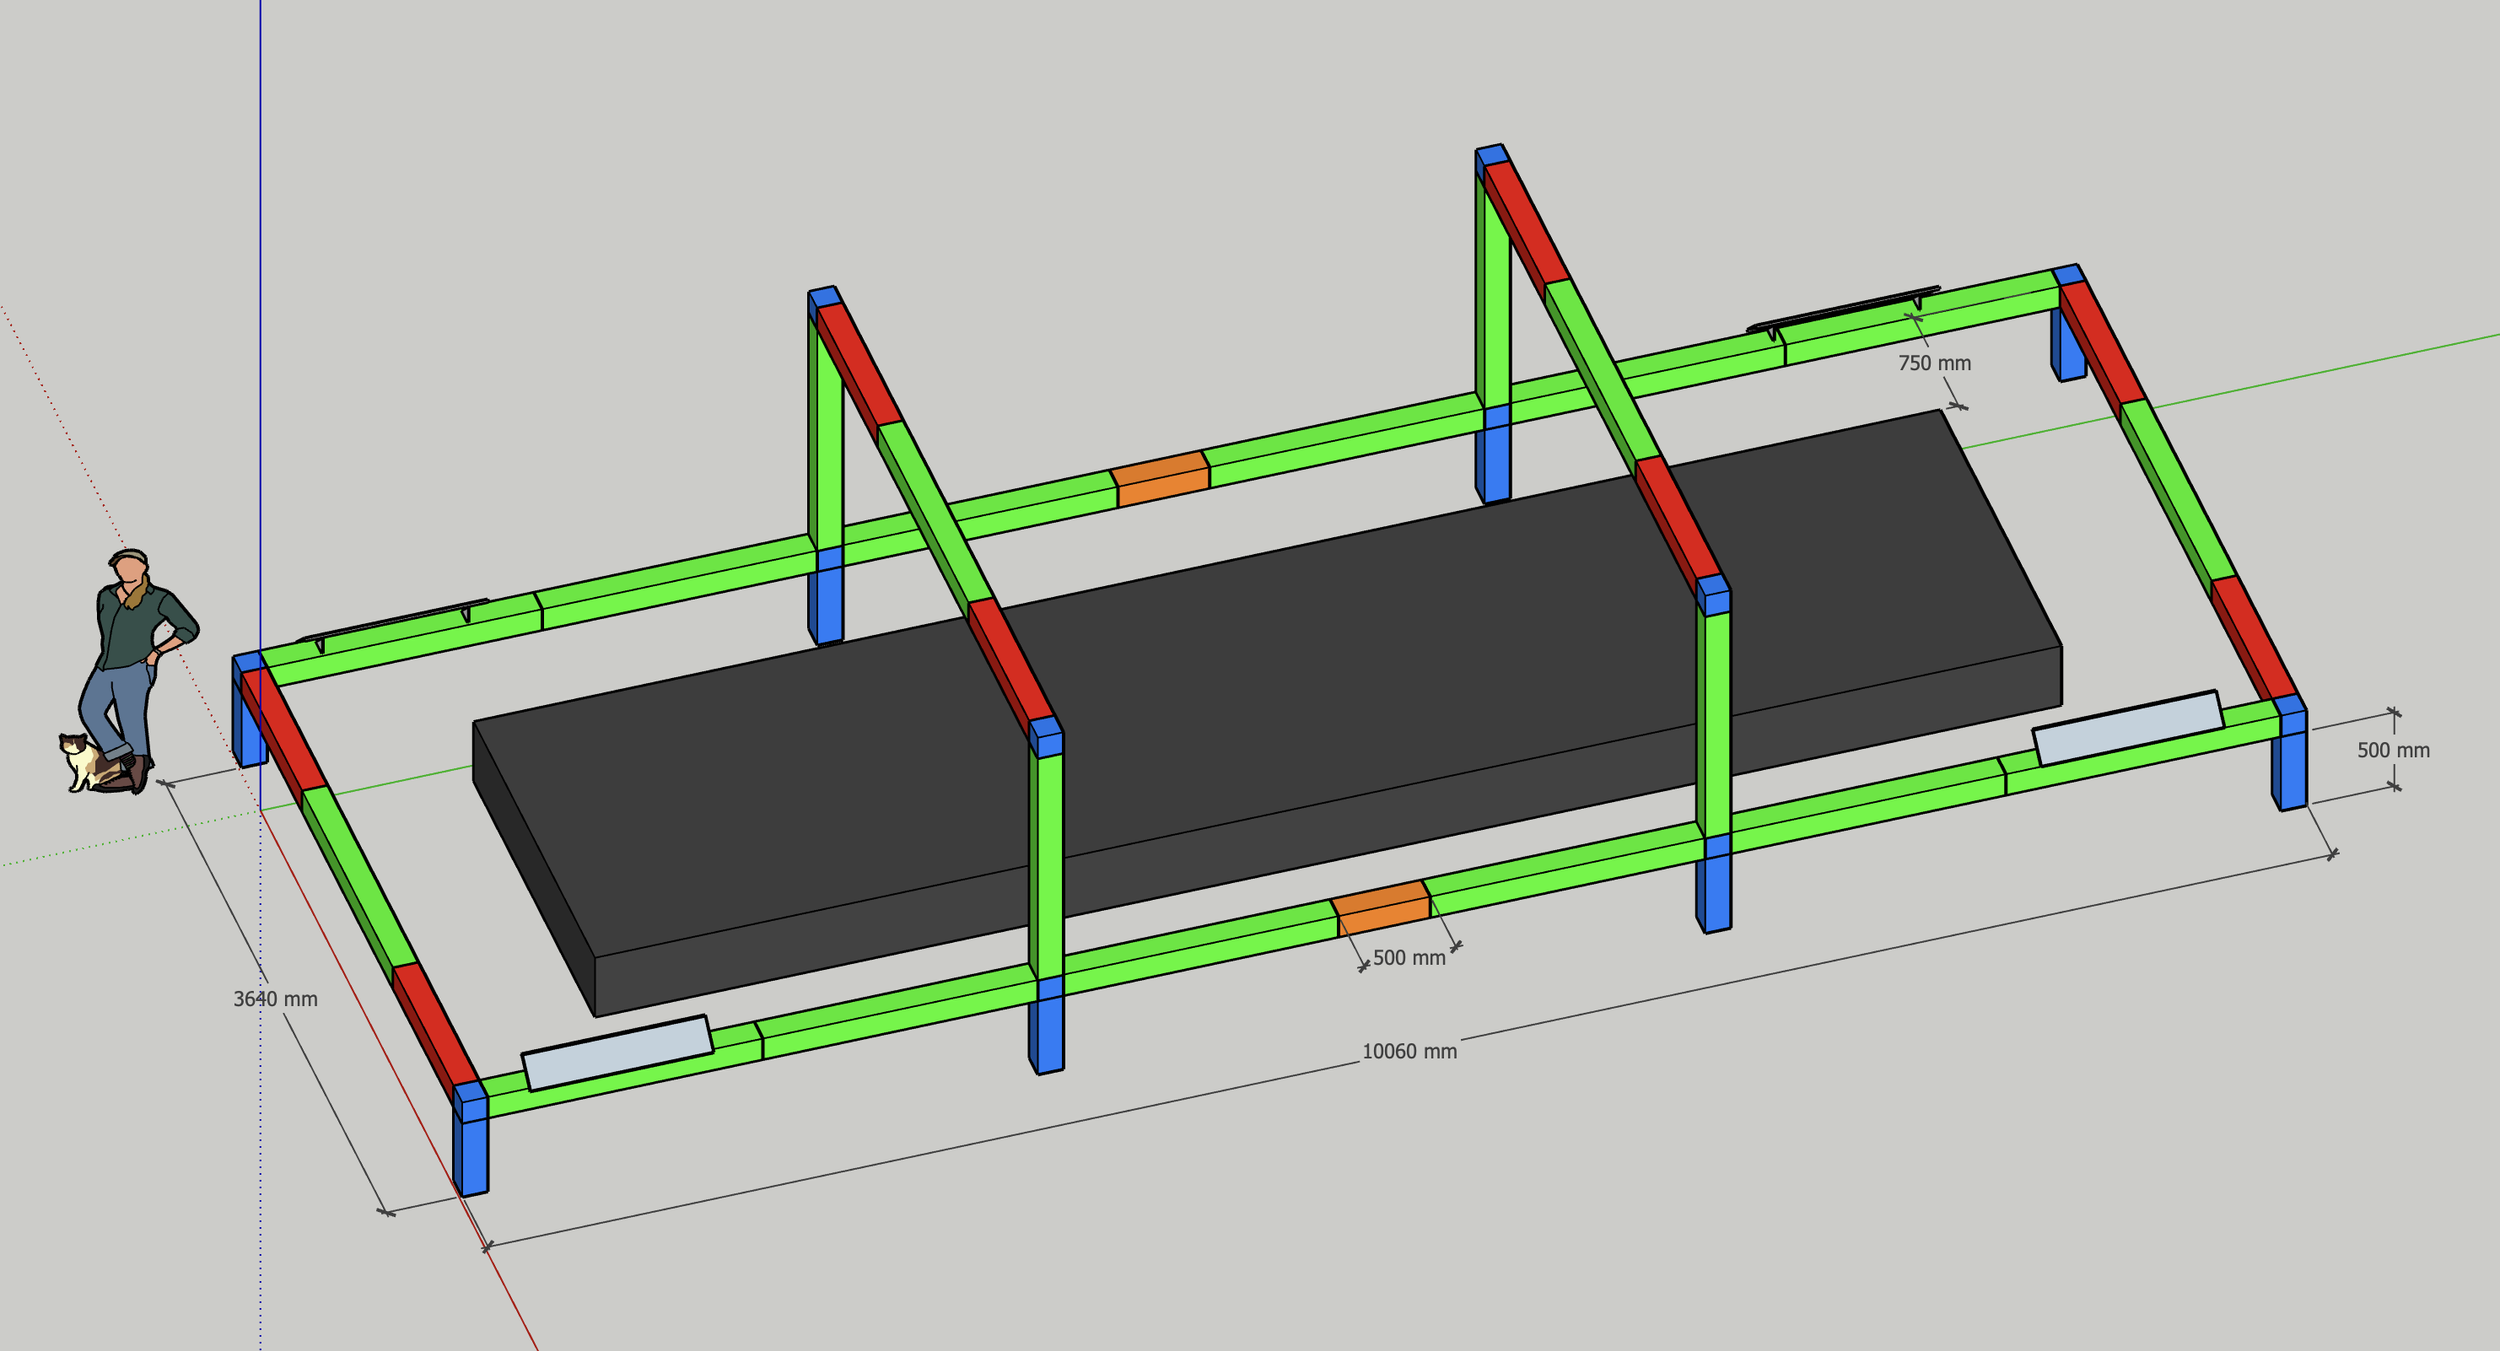Click the light gray panel at front-left

coord(617,1053)
